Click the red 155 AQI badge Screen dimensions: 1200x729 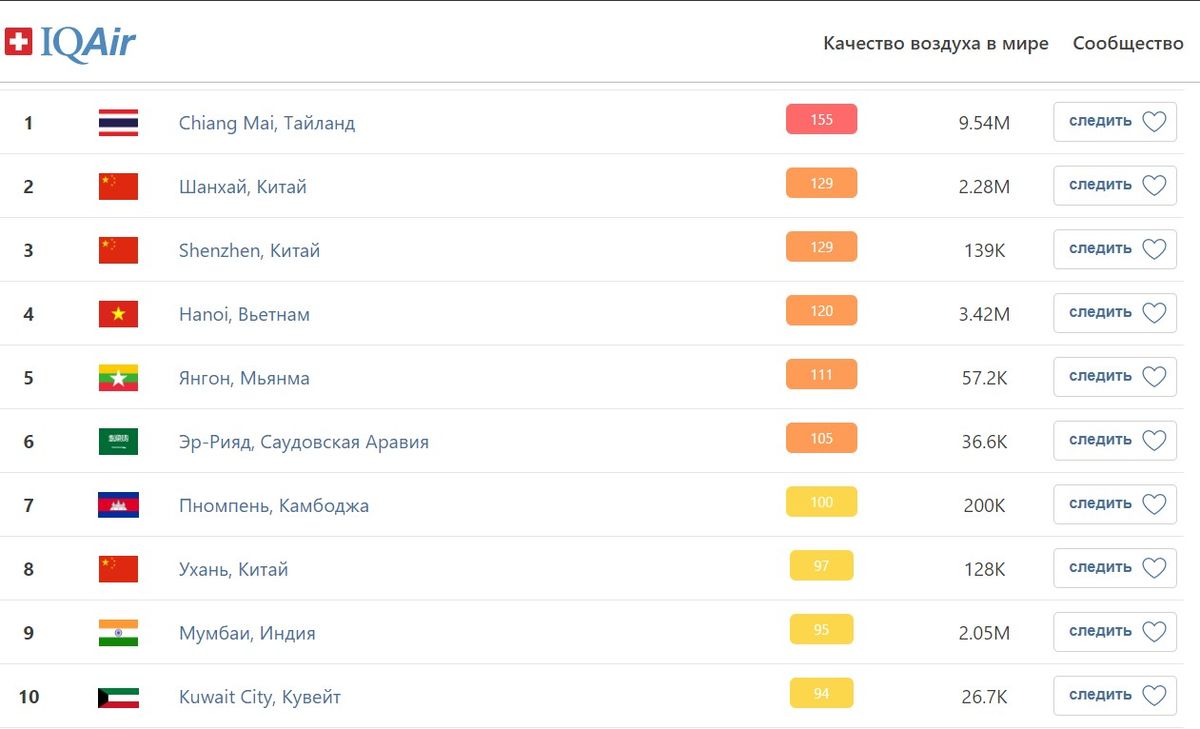[x=821, y=119]
